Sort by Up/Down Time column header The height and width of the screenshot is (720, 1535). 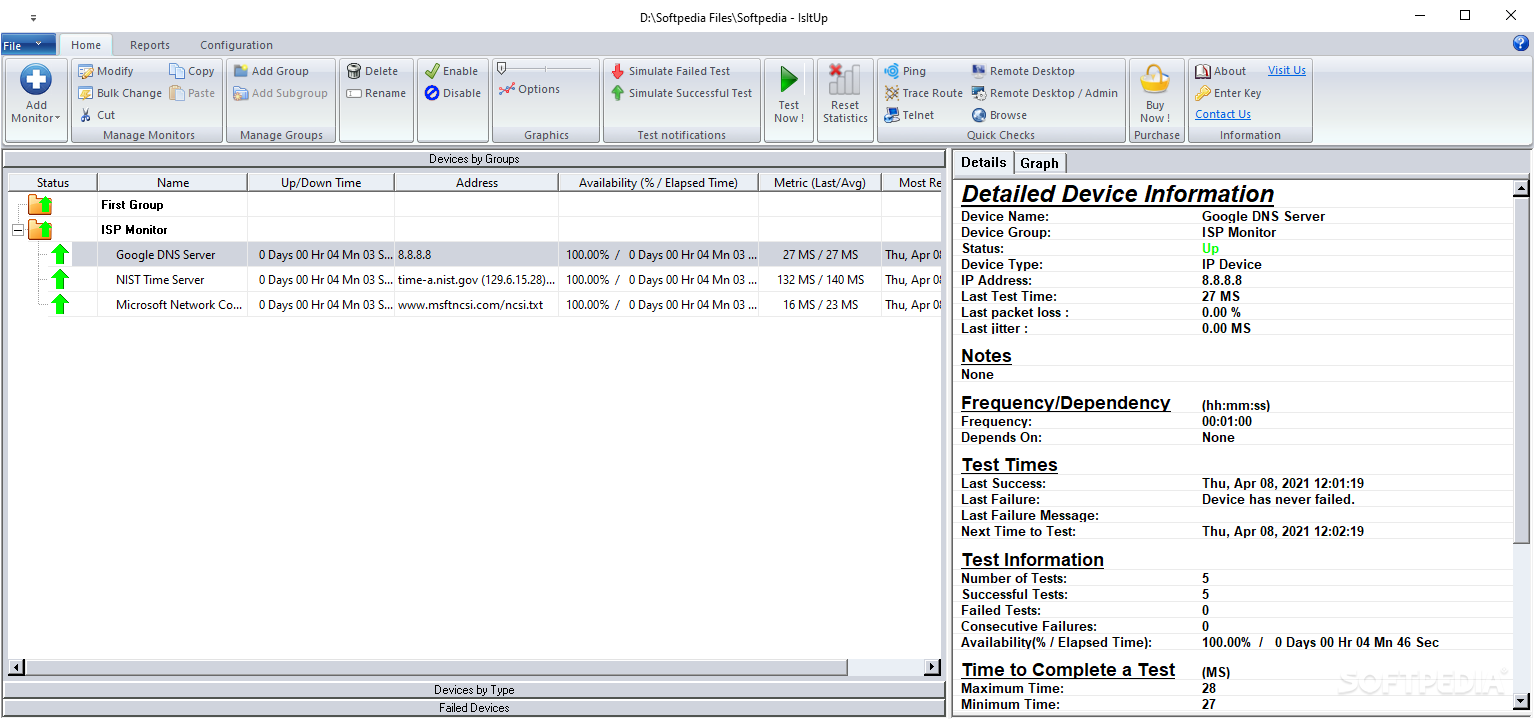click(x=321, y=183)
